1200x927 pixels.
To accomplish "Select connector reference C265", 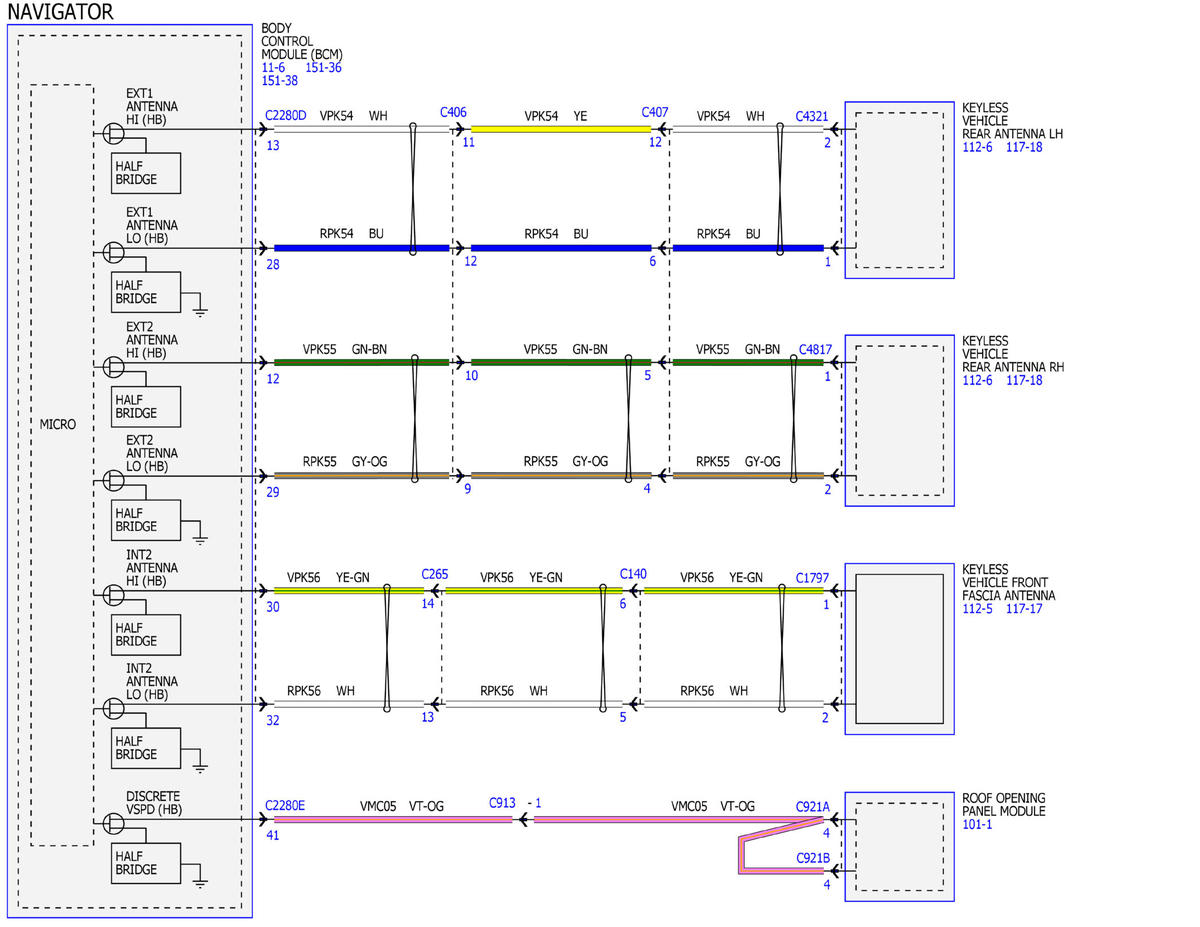I will click(x=435, y=574).
